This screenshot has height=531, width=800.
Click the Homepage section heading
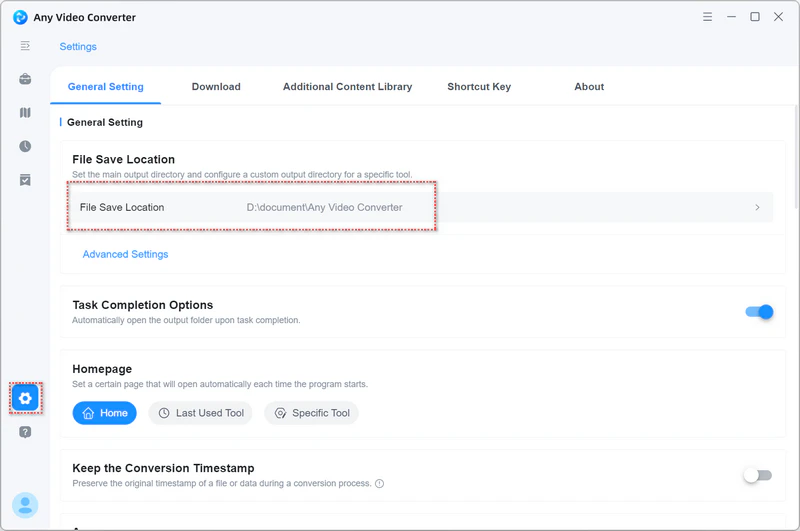pos(102,369)
